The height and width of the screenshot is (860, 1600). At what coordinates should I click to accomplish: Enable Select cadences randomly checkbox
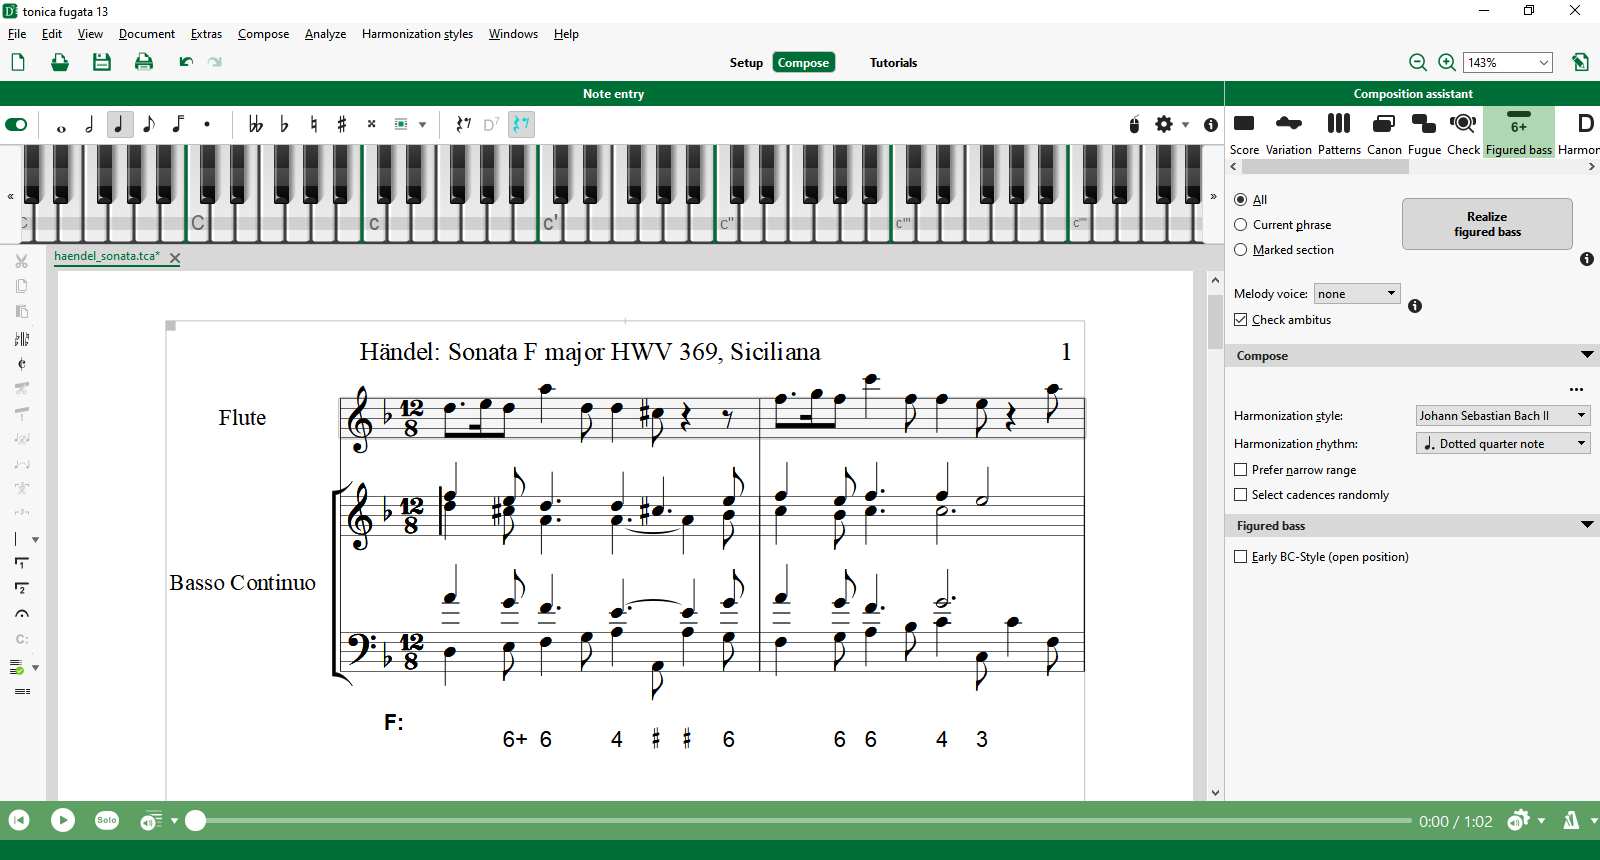(x=1241, y=495)
